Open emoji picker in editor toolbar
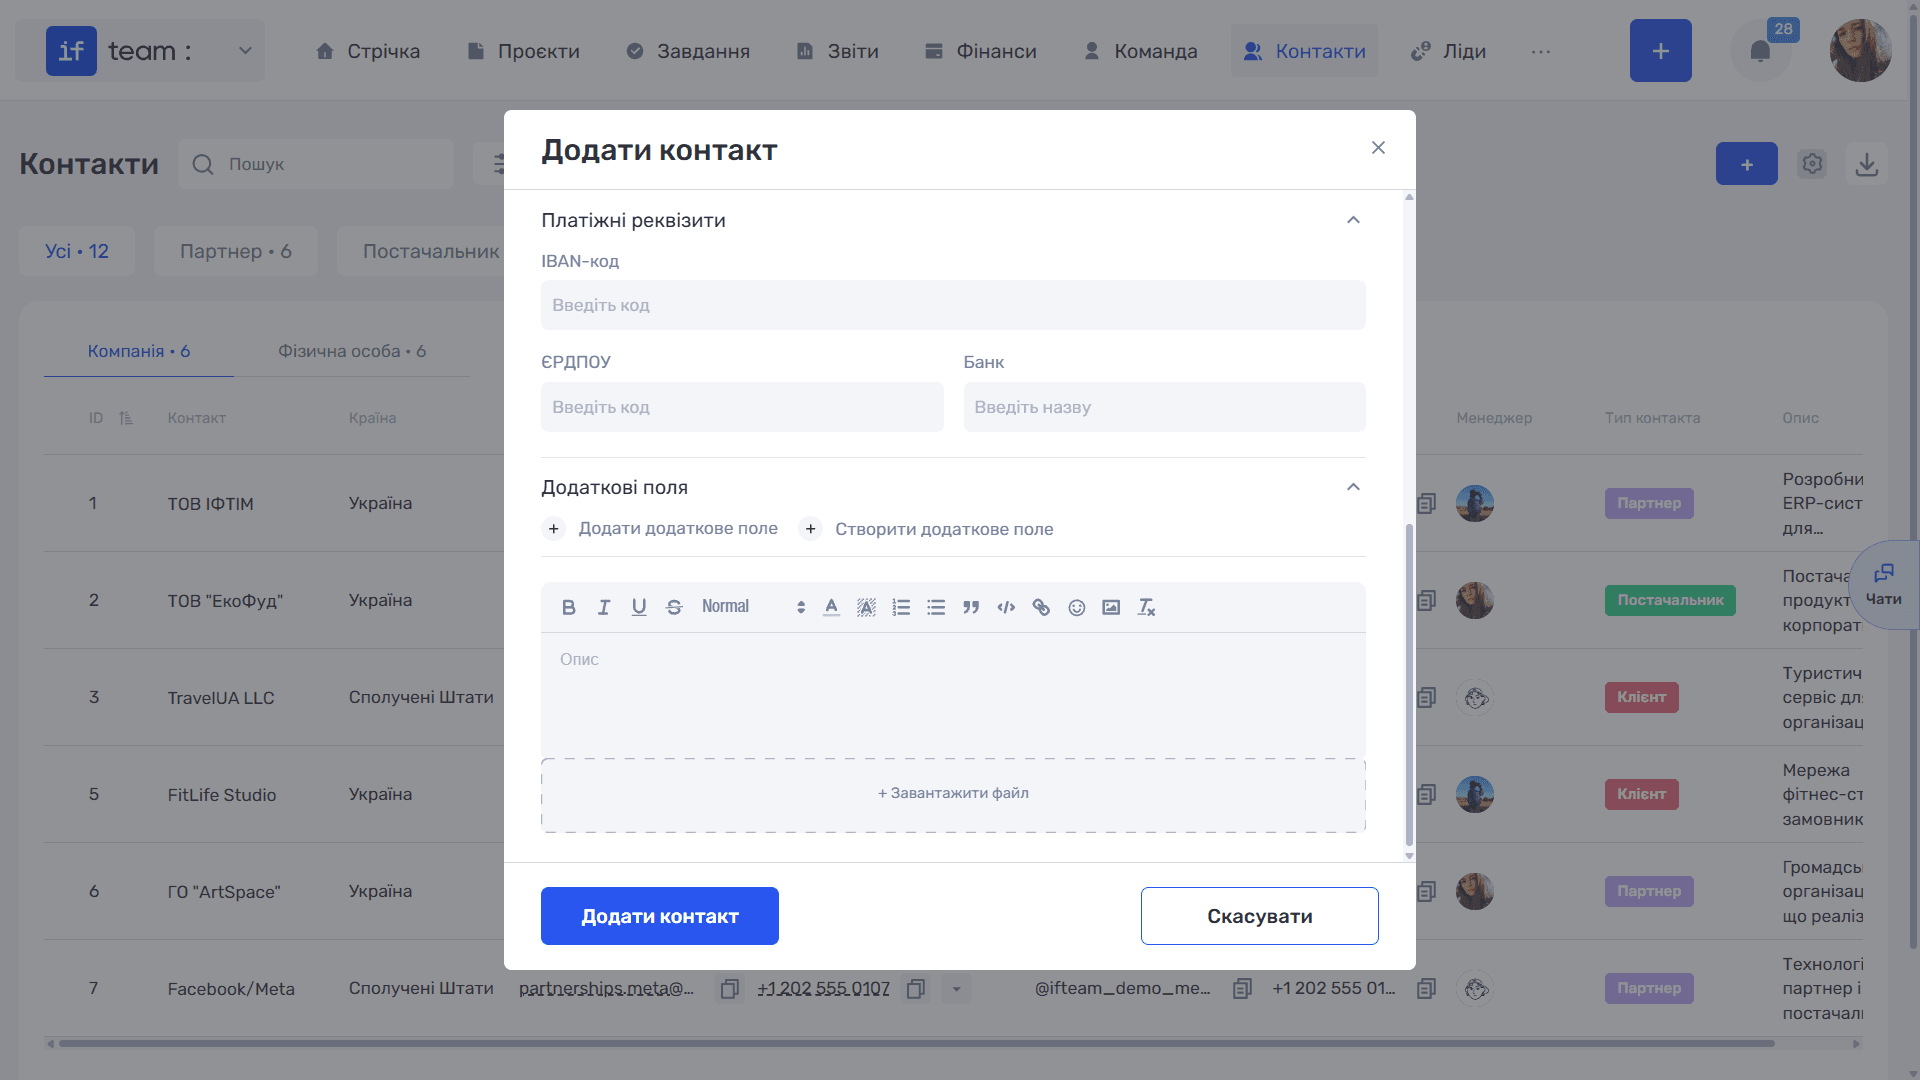The image size is (1920, 1080). point(1076,607)
